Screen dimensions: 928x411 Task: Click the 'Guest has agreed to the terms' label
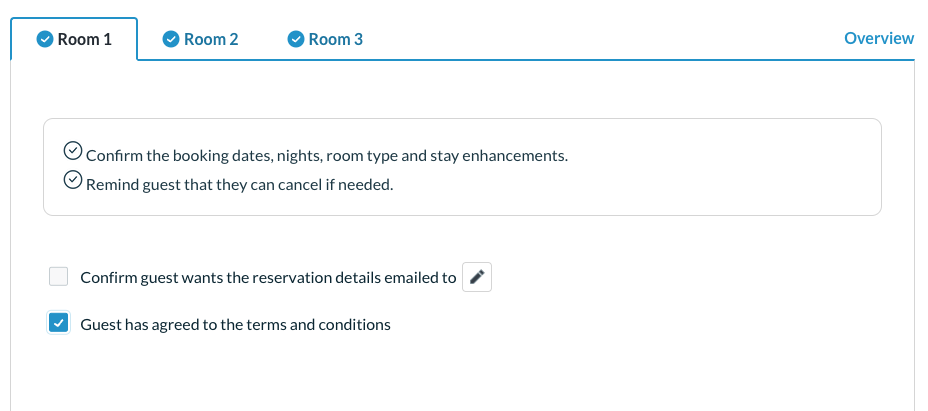coord(235,324)
